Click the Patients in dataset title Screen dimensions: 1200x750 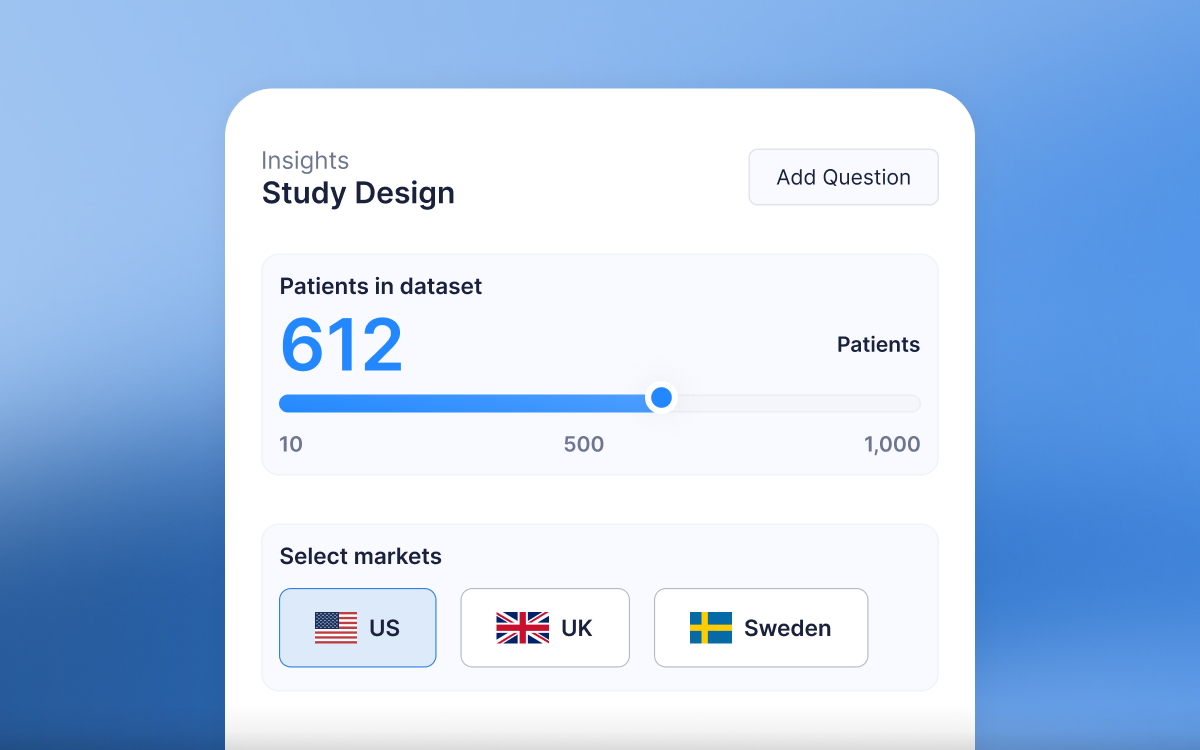(x=381, y=286)
